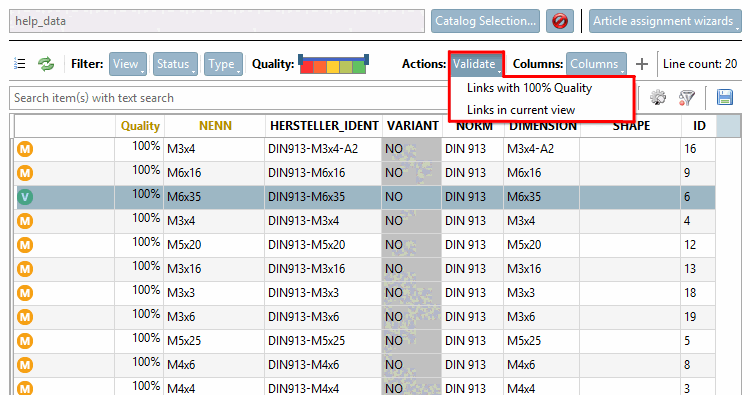This screenshot has width=750, height=395.
Task: Click ID cell 16
Action: [698, 149]
